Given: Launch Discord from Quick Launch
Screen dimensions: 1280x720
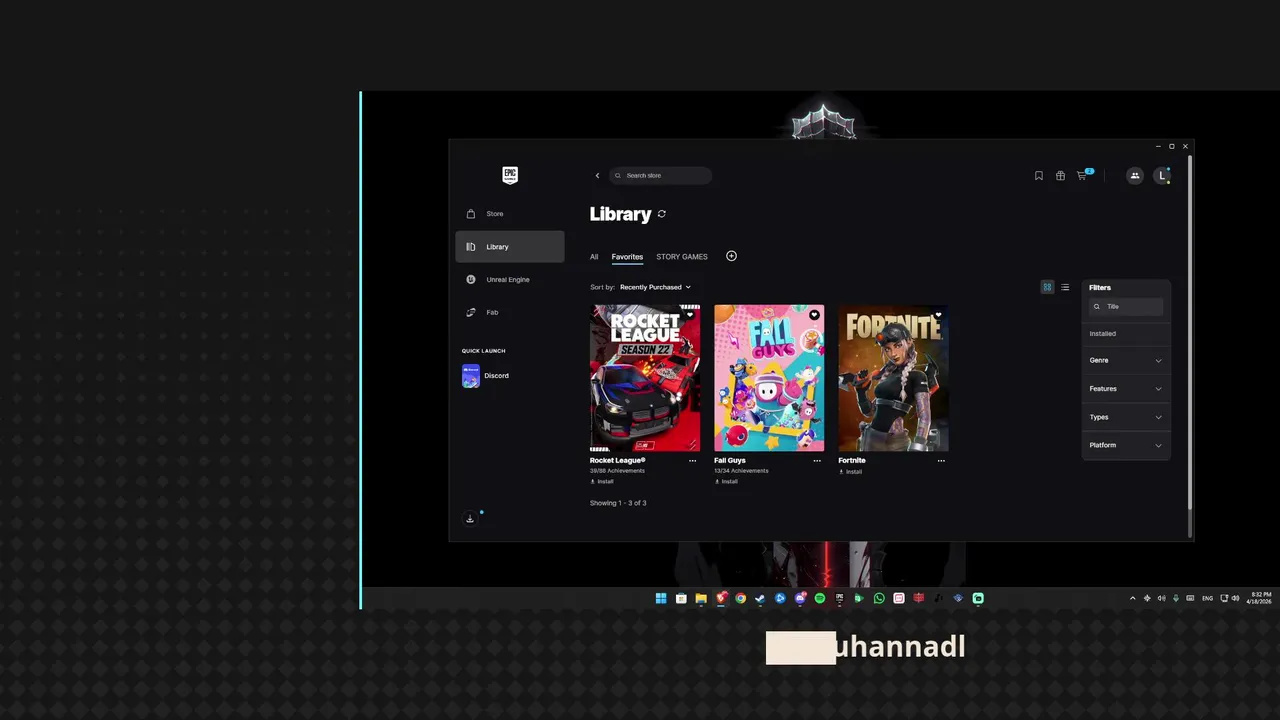Looking at the screenshot, I should point(487,376).
